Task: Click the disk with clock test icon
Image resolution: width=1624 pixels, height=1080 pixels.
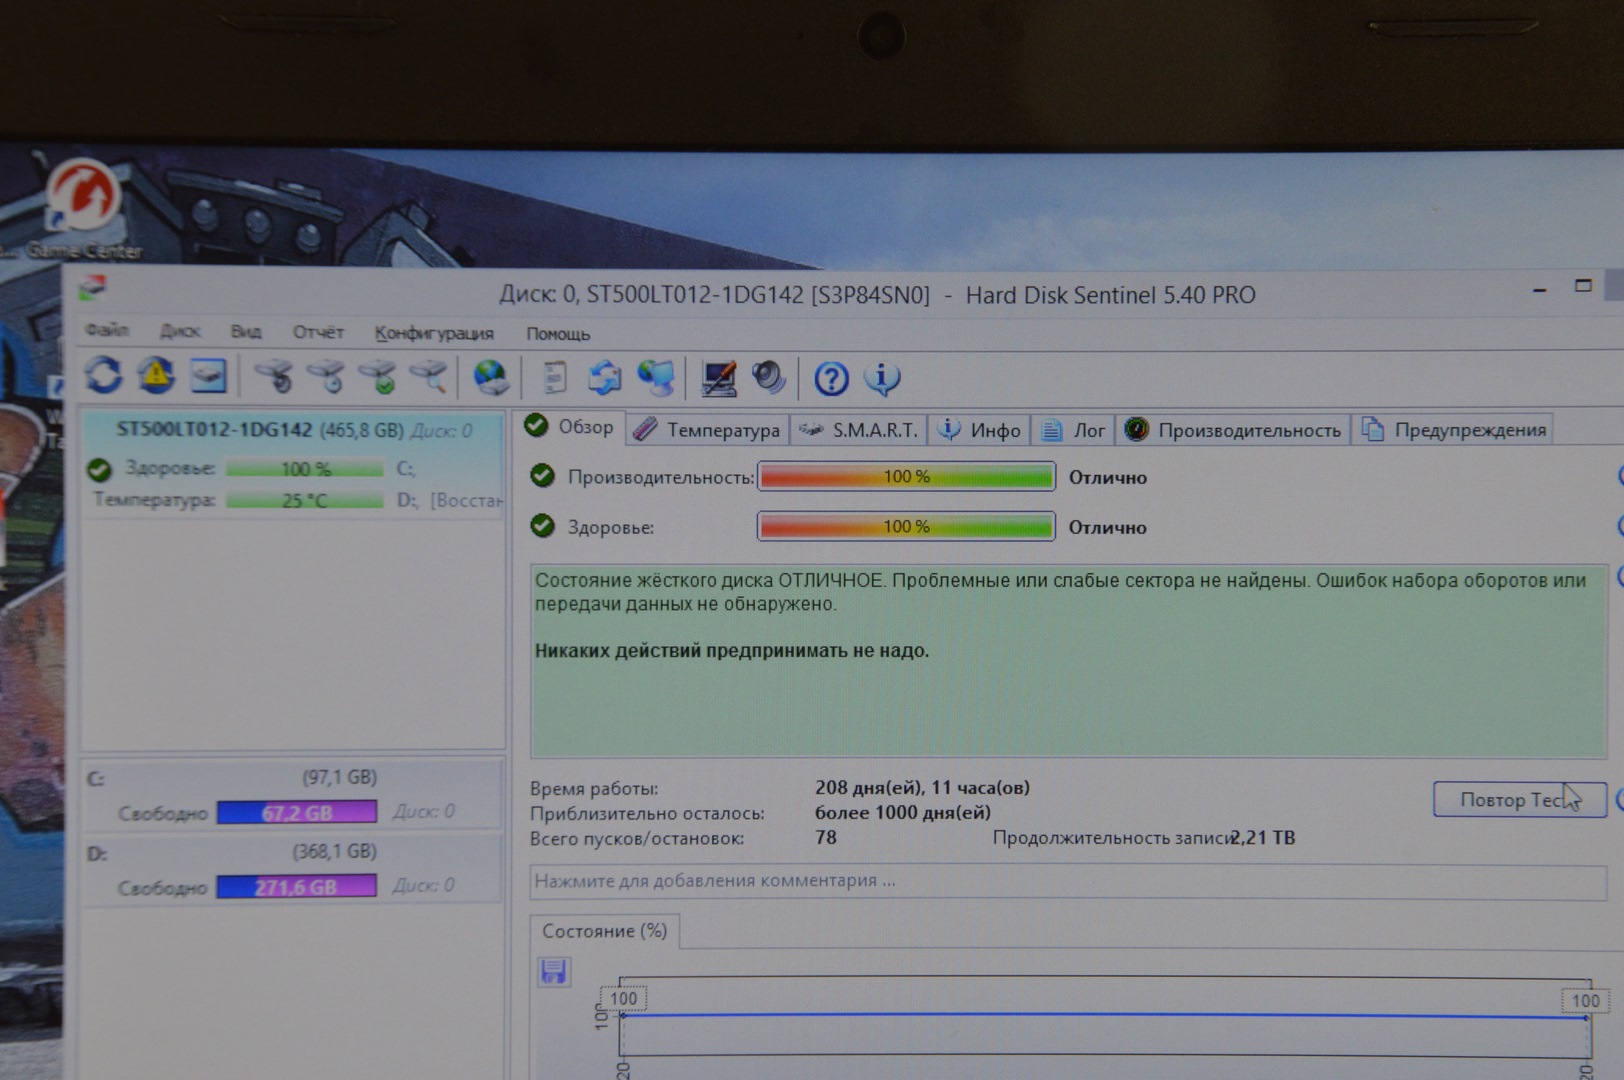Action: point(326,377)
